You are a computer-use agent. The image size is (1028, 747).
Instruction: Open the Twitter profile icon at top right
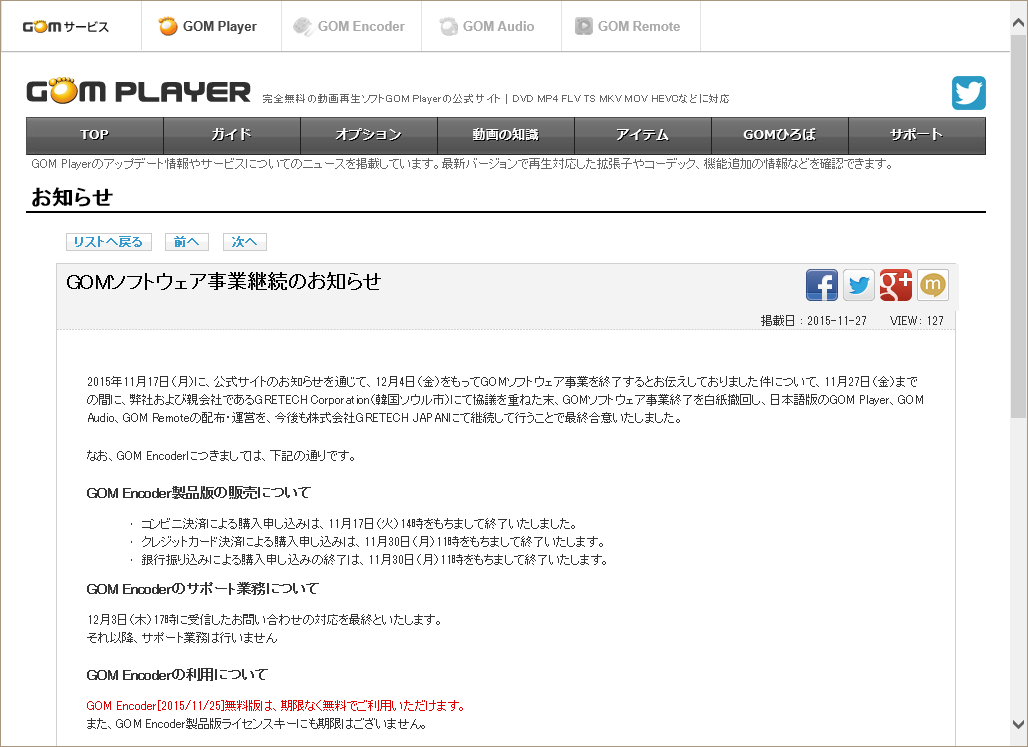point(968,92)
